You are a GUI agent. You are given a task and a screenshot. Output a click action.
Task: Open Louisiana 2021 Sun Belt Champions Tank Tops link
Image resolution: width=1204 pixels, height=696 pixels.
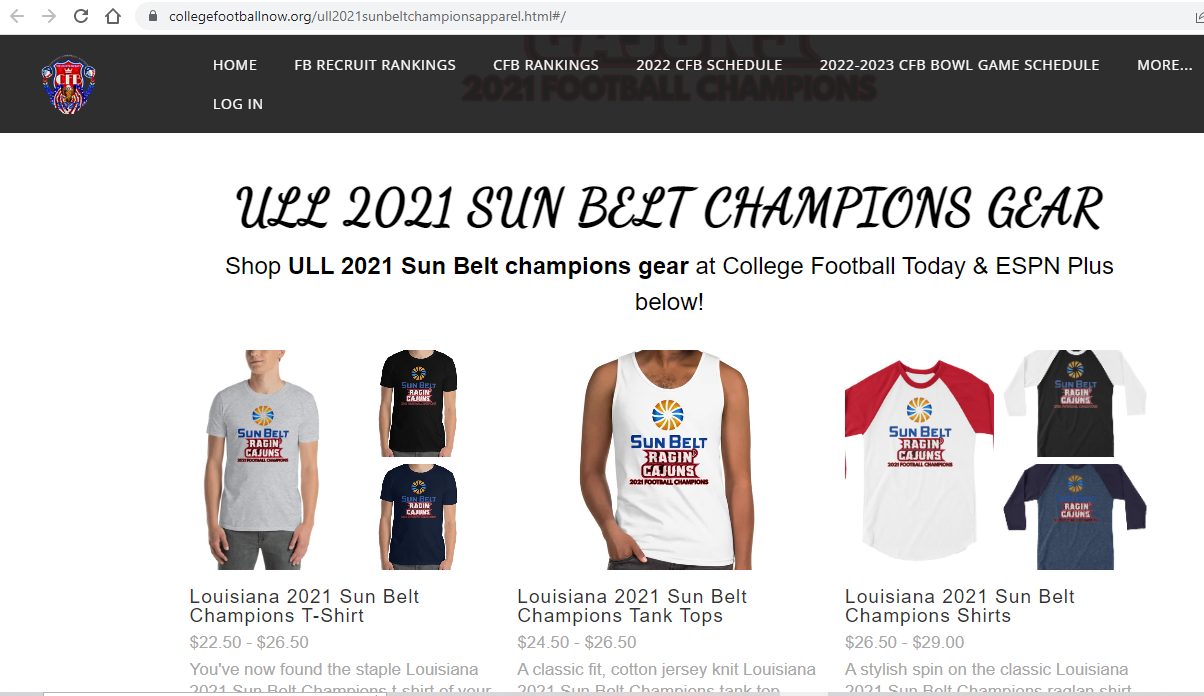632,606
